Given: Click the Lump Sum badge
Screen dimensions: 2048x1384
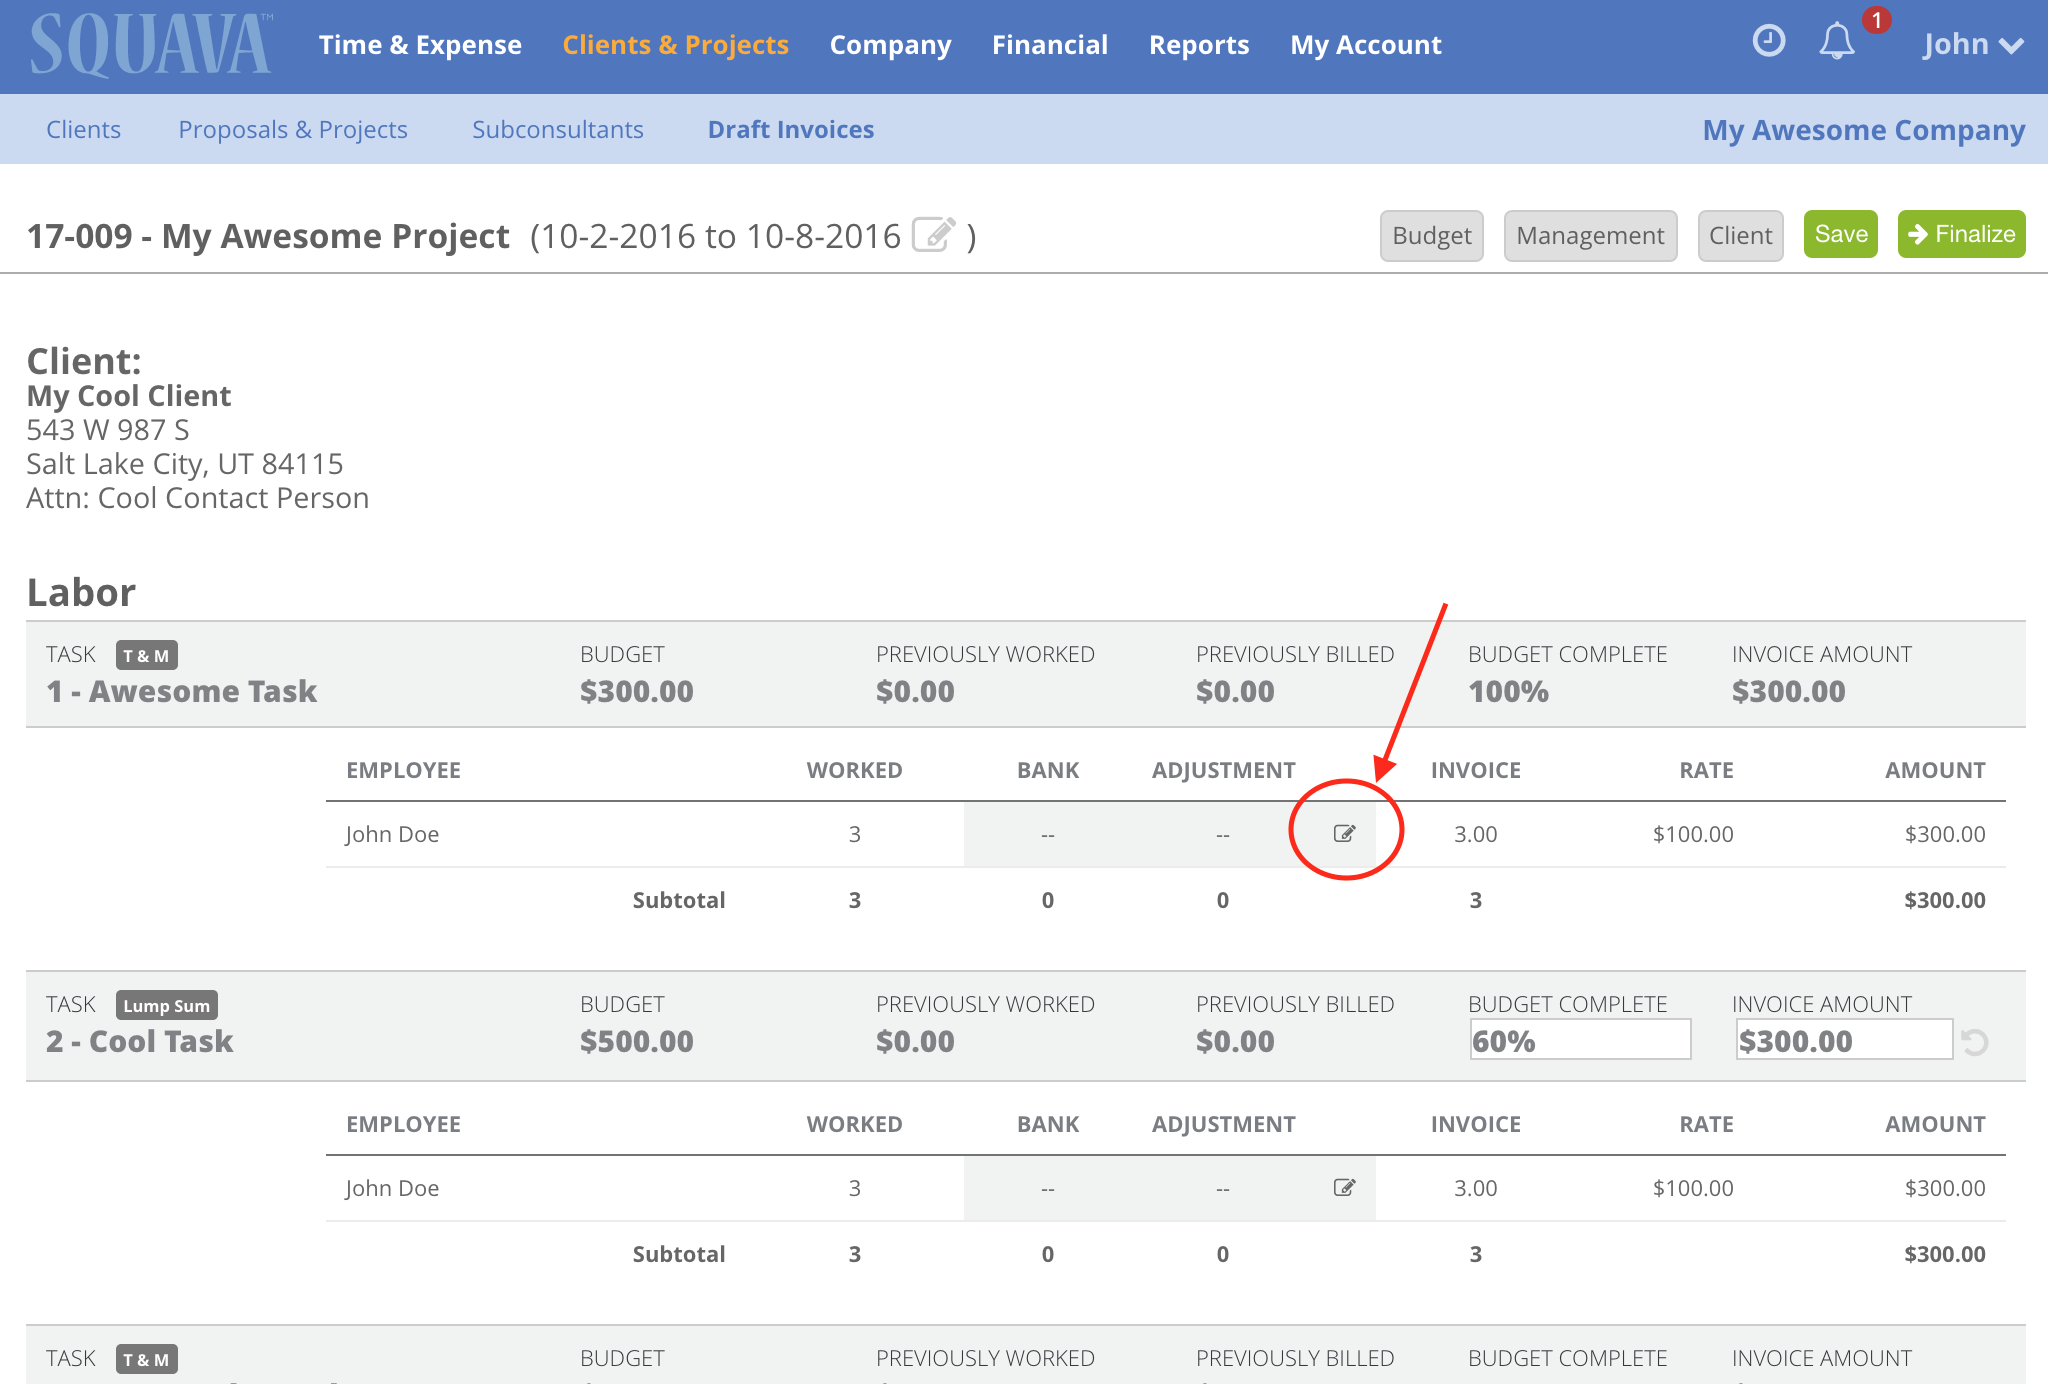Looking at the screenshot, I should tap(167, 1005).
